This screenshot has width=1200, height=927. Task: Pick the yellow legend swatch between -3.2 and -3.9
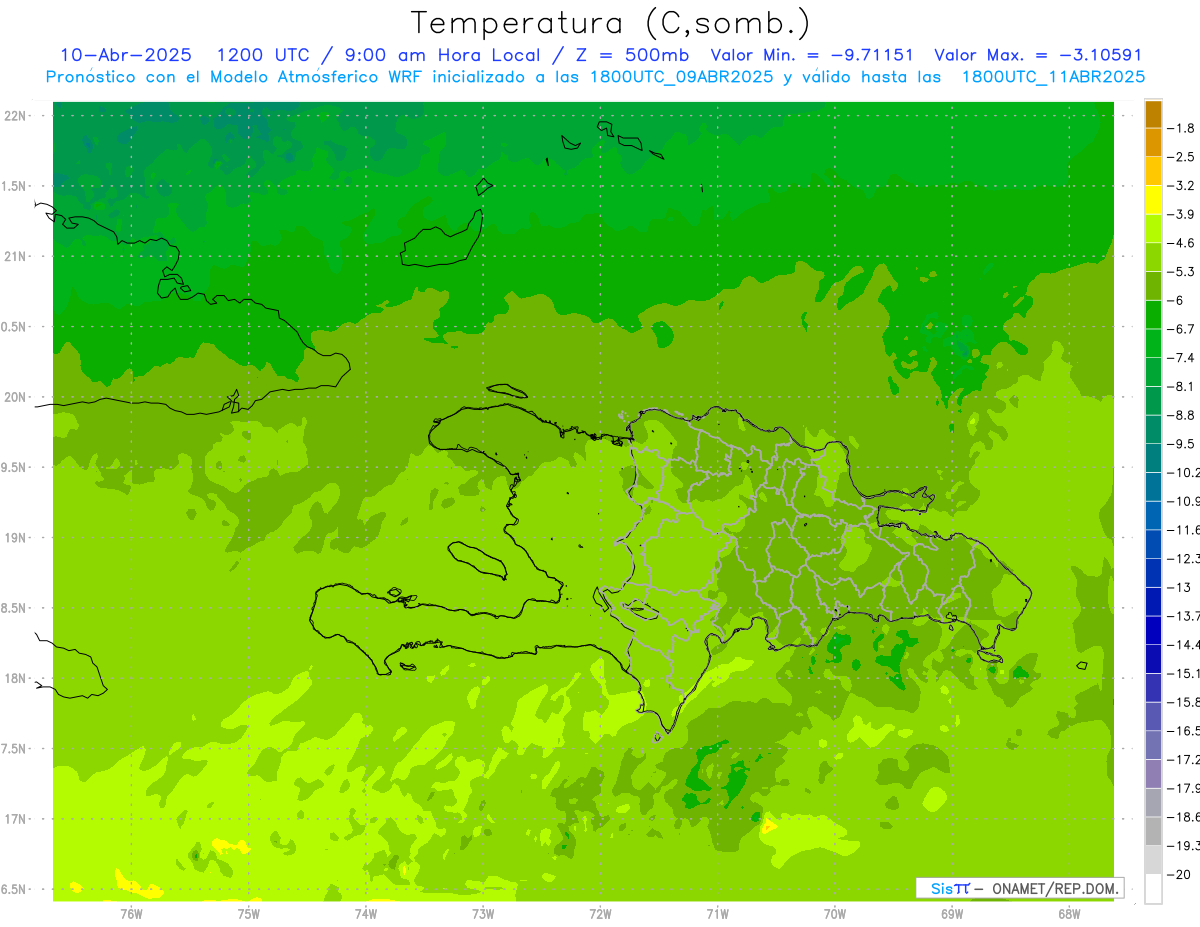point(1153,200)
